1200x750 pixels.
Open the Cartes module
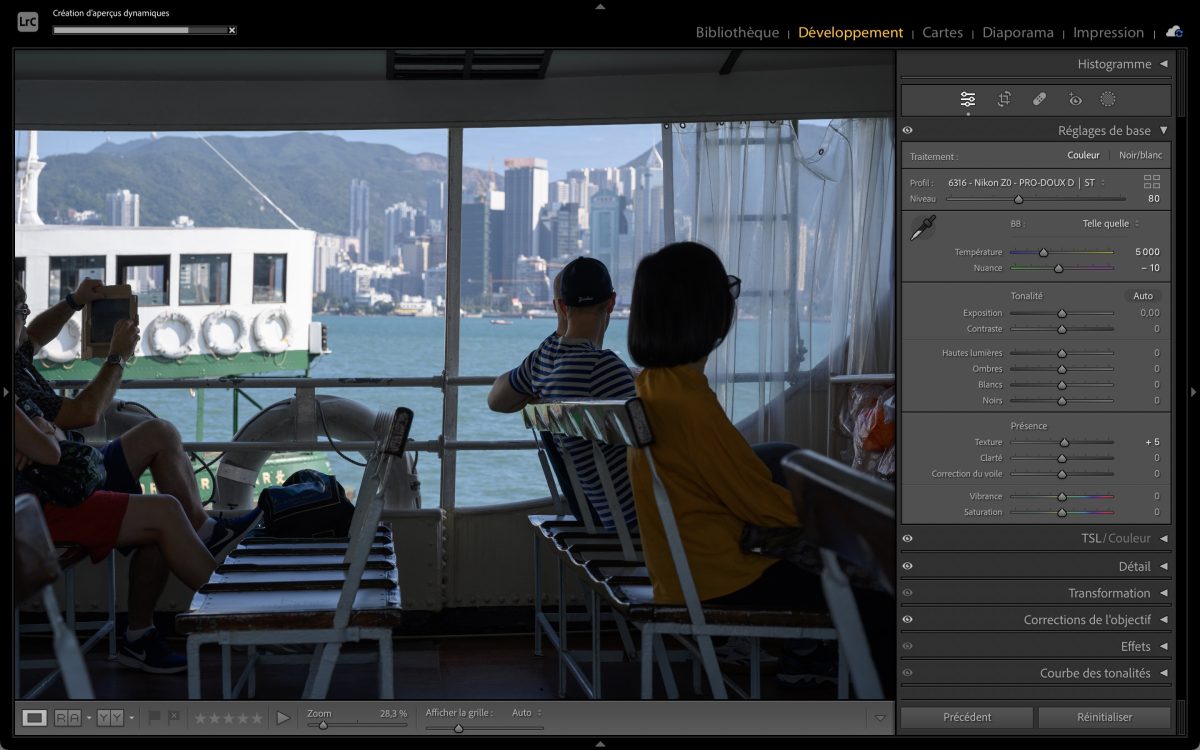942,32
